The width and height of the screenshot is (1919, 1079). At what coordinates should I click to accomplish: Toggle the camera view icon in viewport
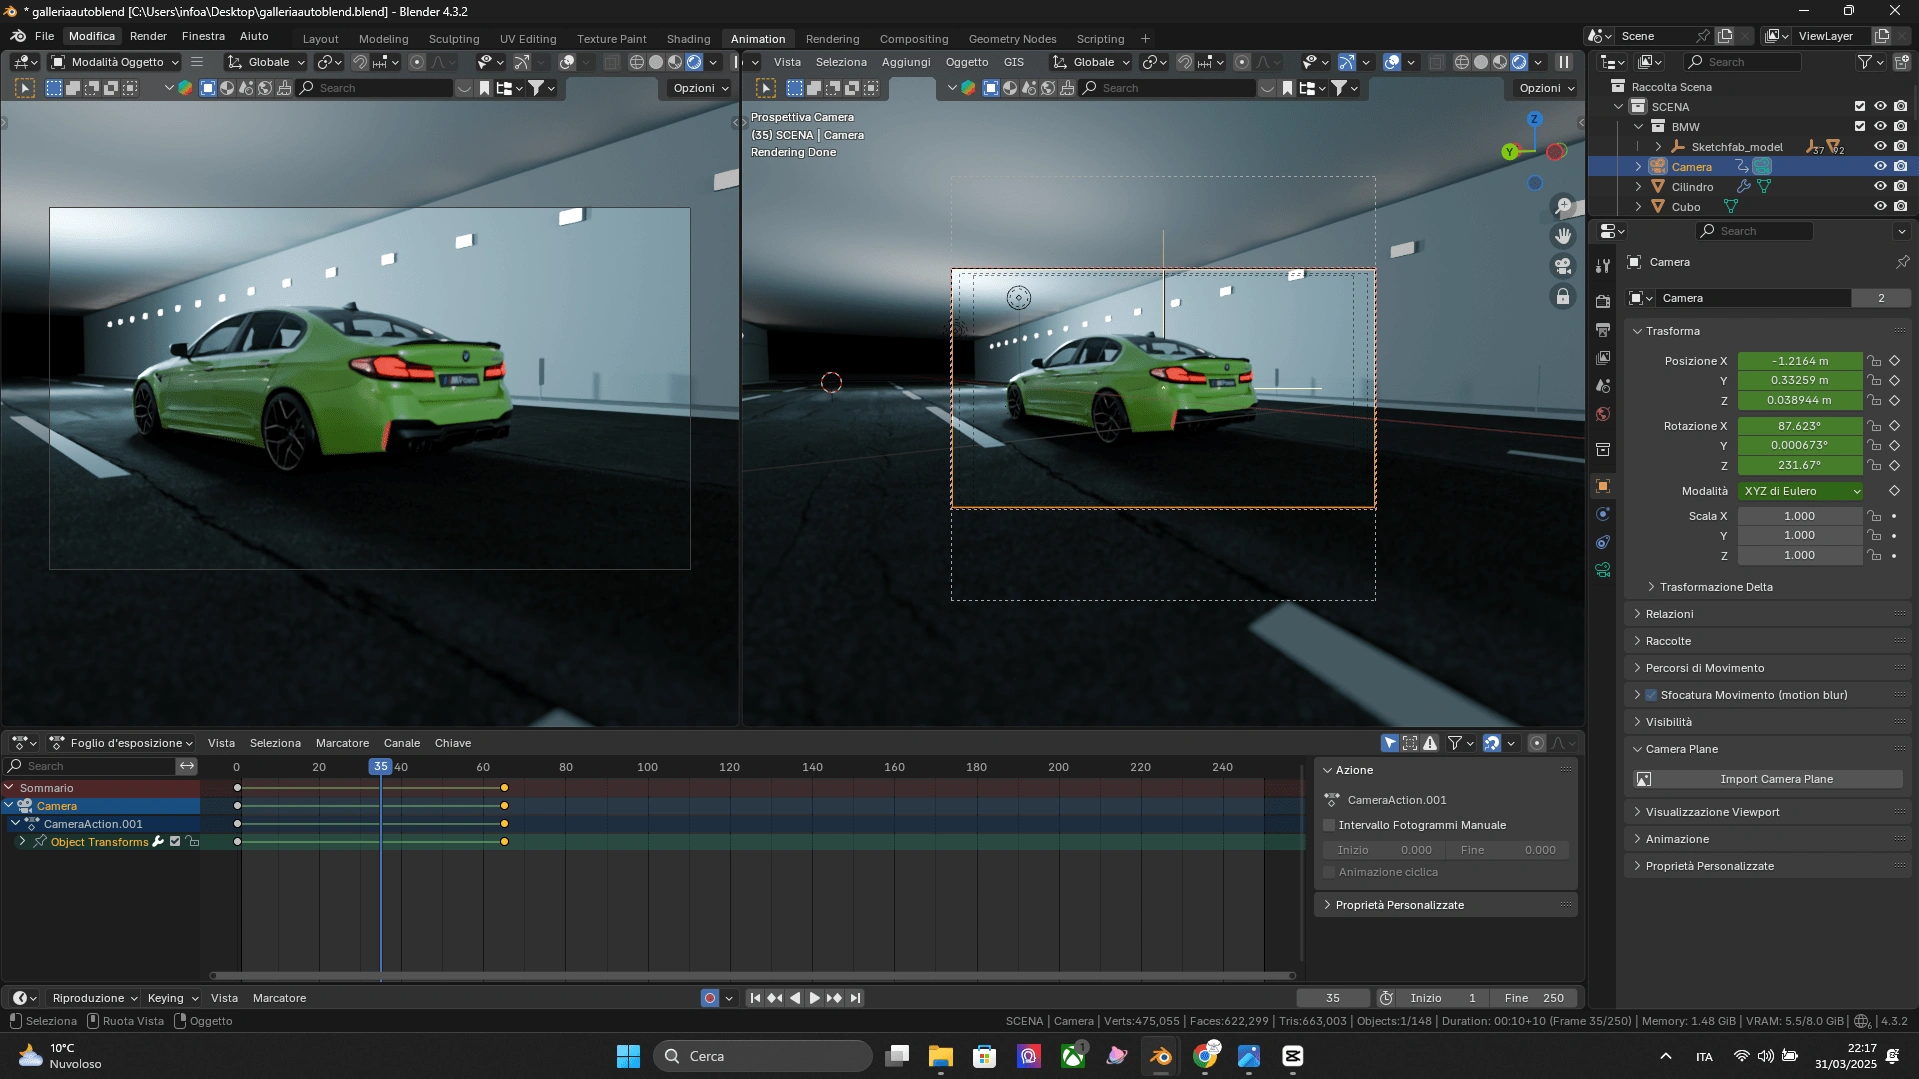coord(1563,266)
